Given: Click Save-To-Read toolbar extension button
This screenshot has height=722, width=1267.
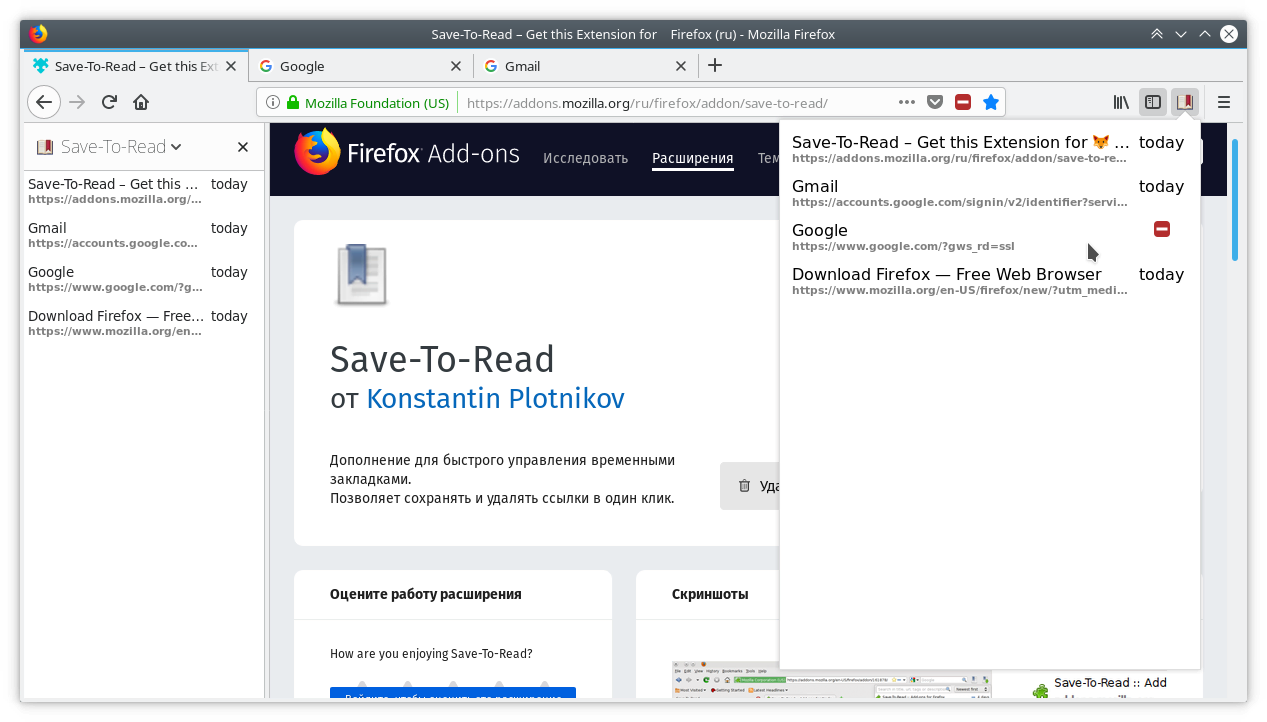Looking at the screenshot, I should click(x=1185, y=102).
